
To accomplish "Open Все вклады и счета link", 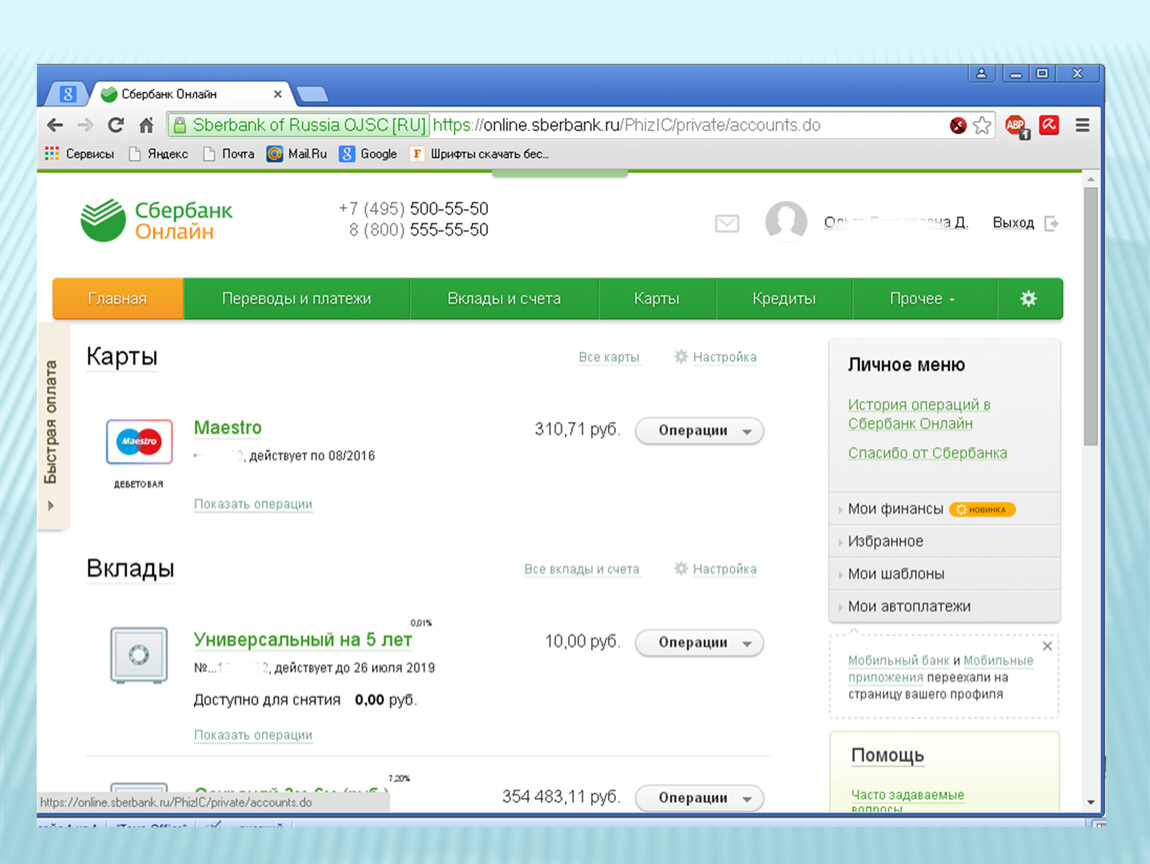I will (582, 569).
